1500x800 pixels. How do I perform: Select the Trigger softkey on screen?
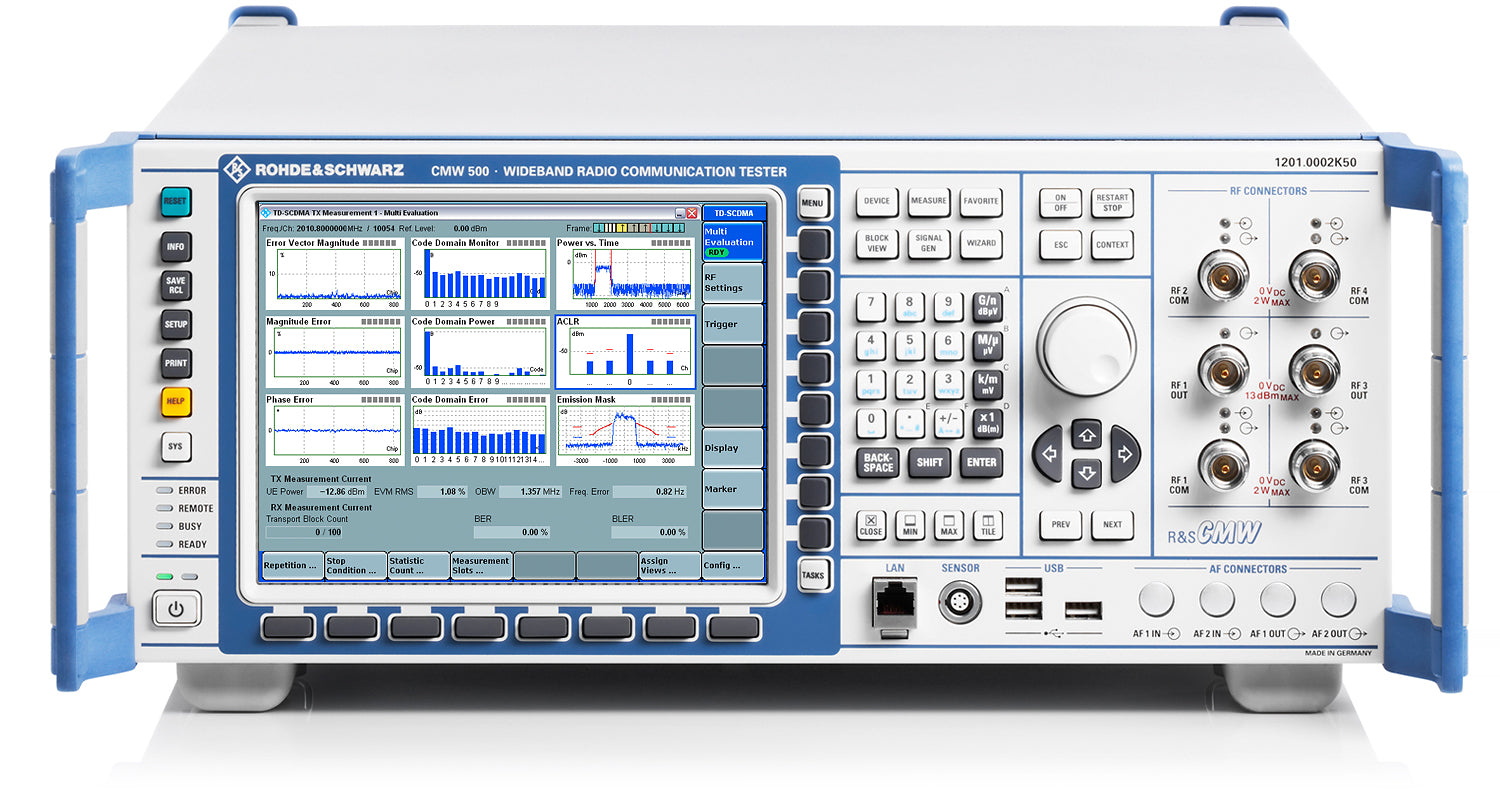click(732, 325)
